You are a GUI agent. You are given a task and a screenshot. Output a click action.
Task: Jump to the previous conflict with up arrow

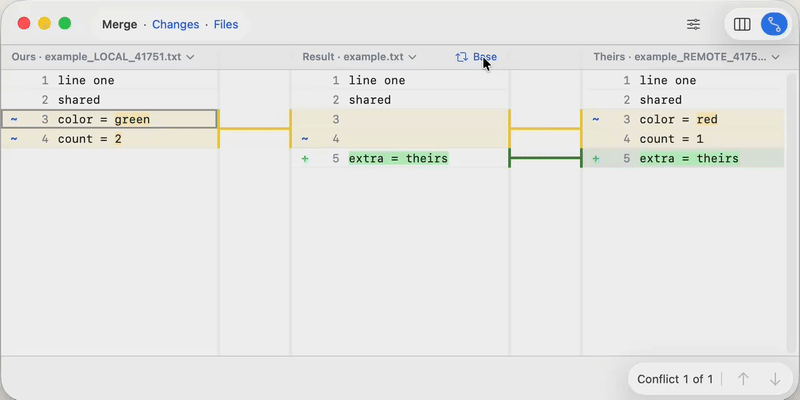coord(743,379)
